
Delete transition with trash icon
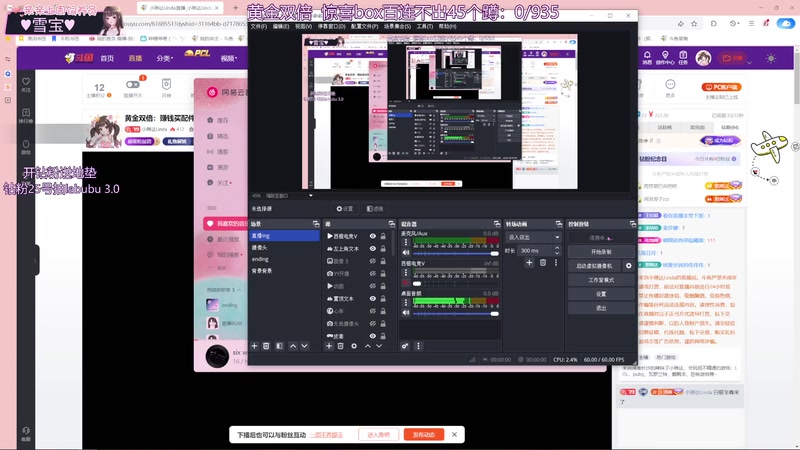[543, 263]
